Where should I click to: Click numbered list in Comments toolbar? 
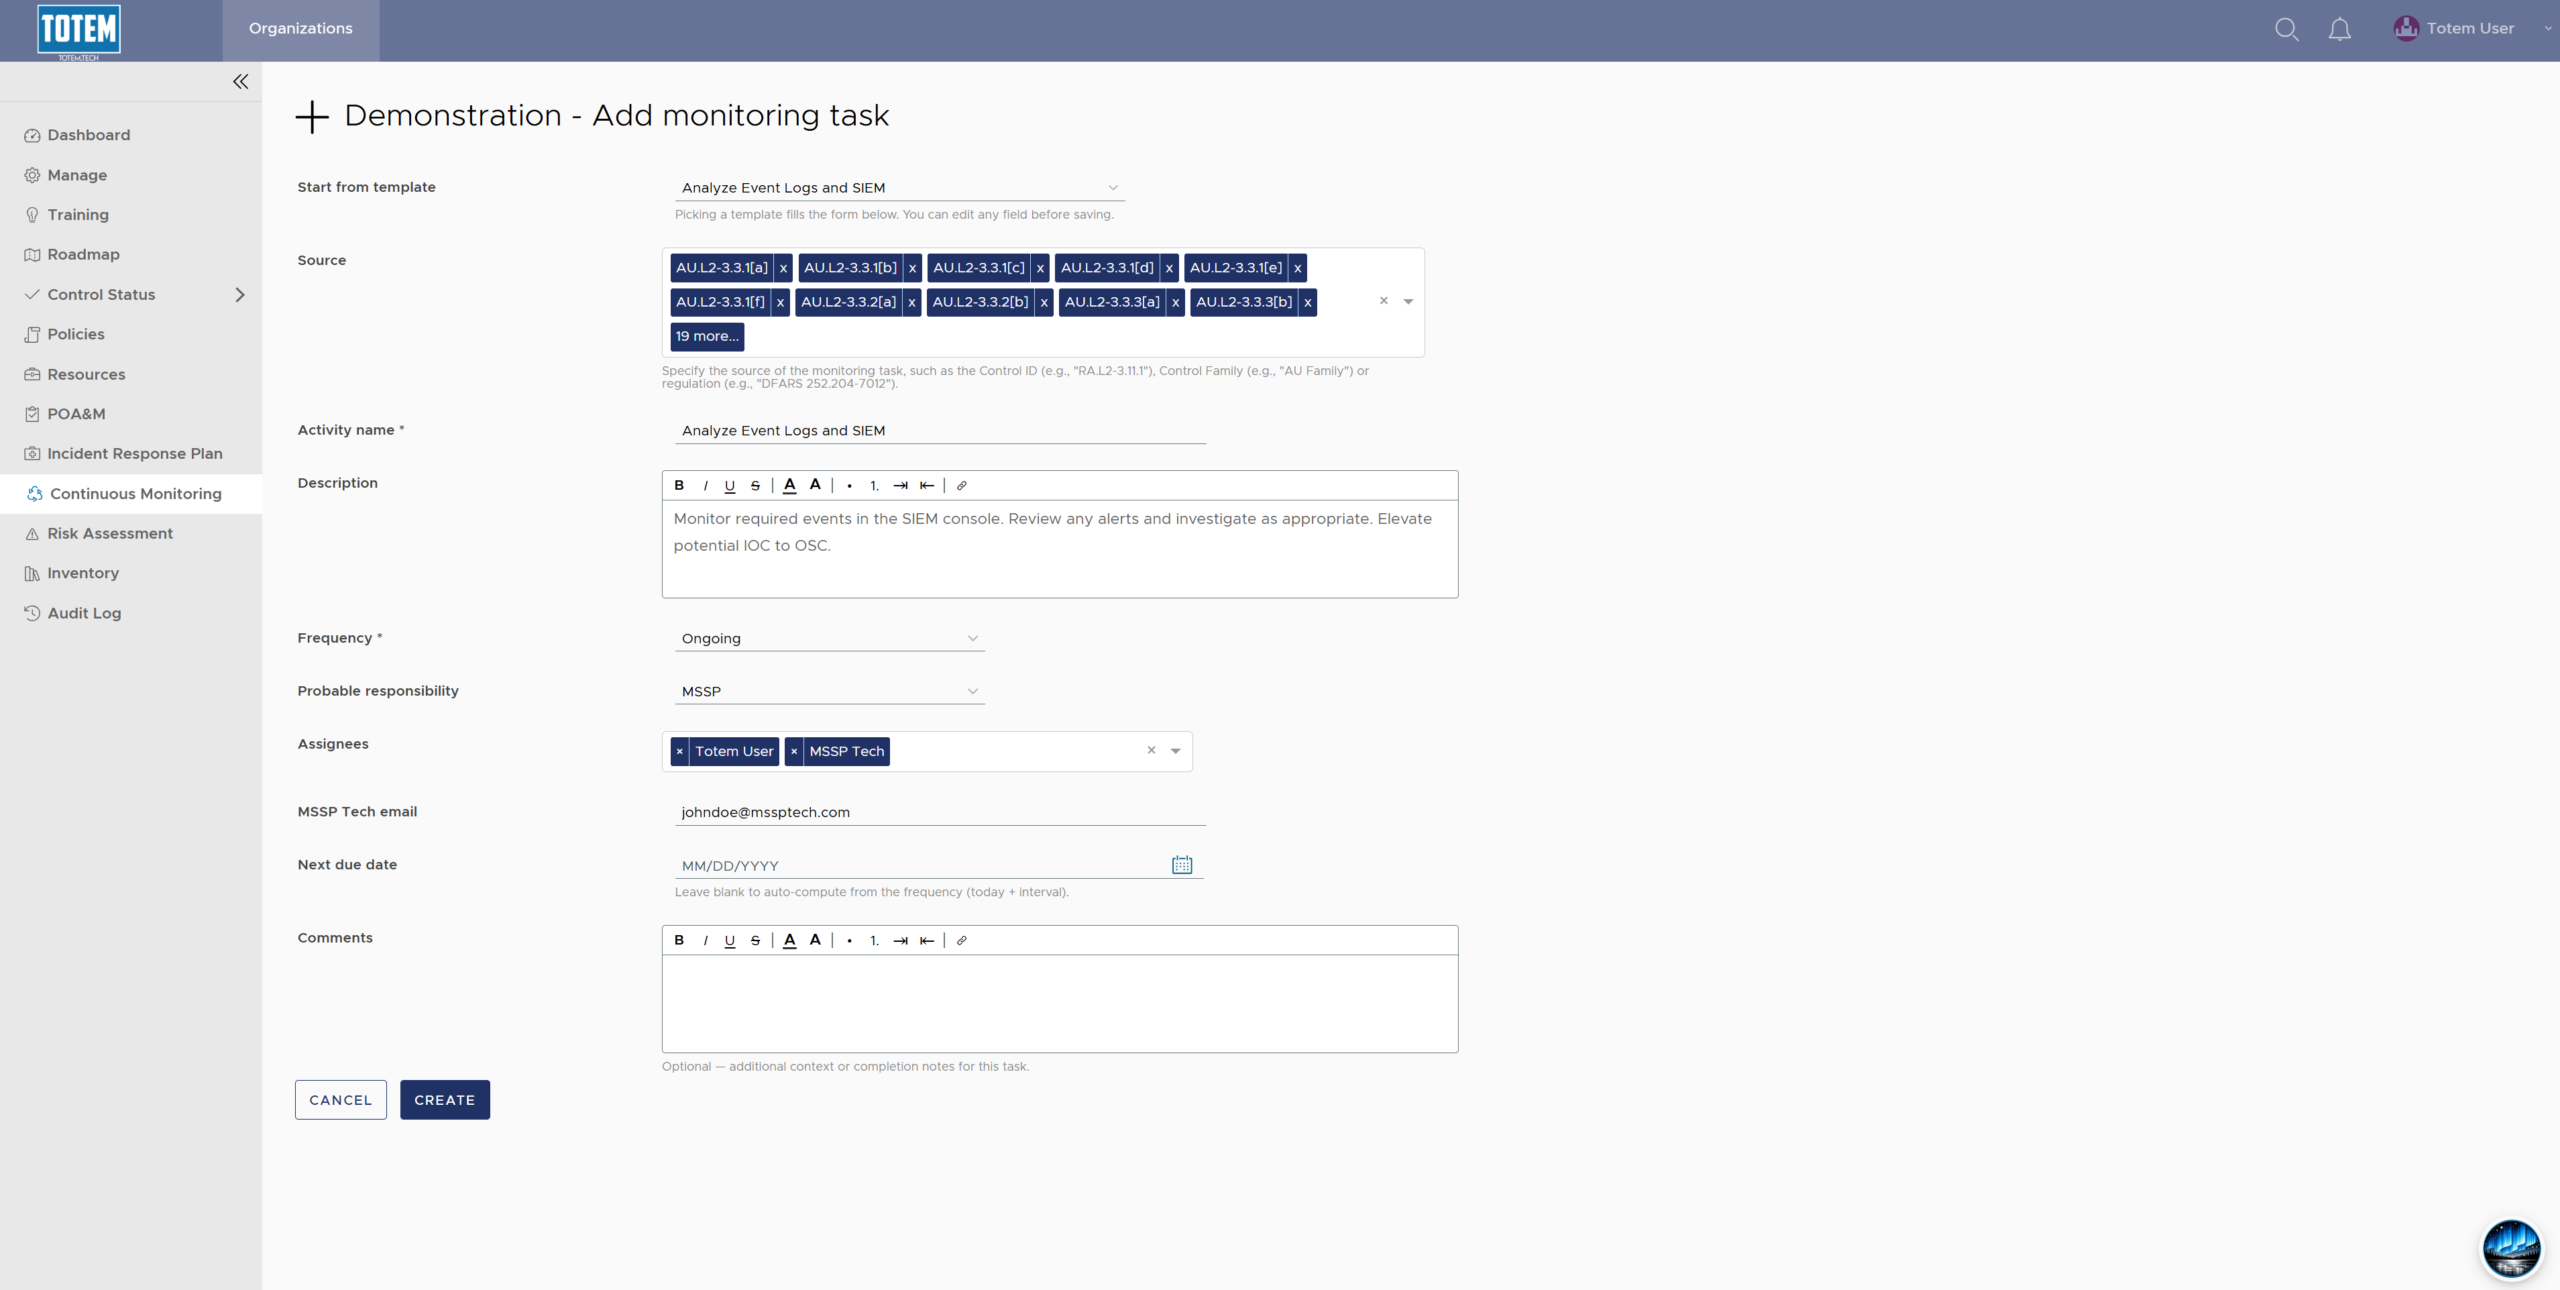[874, 940]
